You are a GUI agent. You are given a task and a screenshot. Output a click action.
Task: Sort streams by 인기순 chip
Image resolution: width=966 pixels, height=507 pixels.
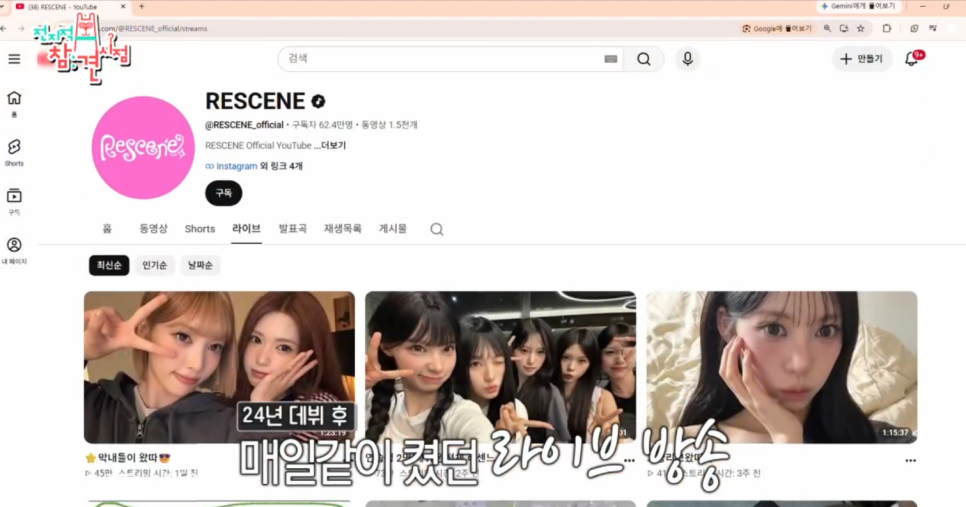pyautogui.click(x=155, y=266)
